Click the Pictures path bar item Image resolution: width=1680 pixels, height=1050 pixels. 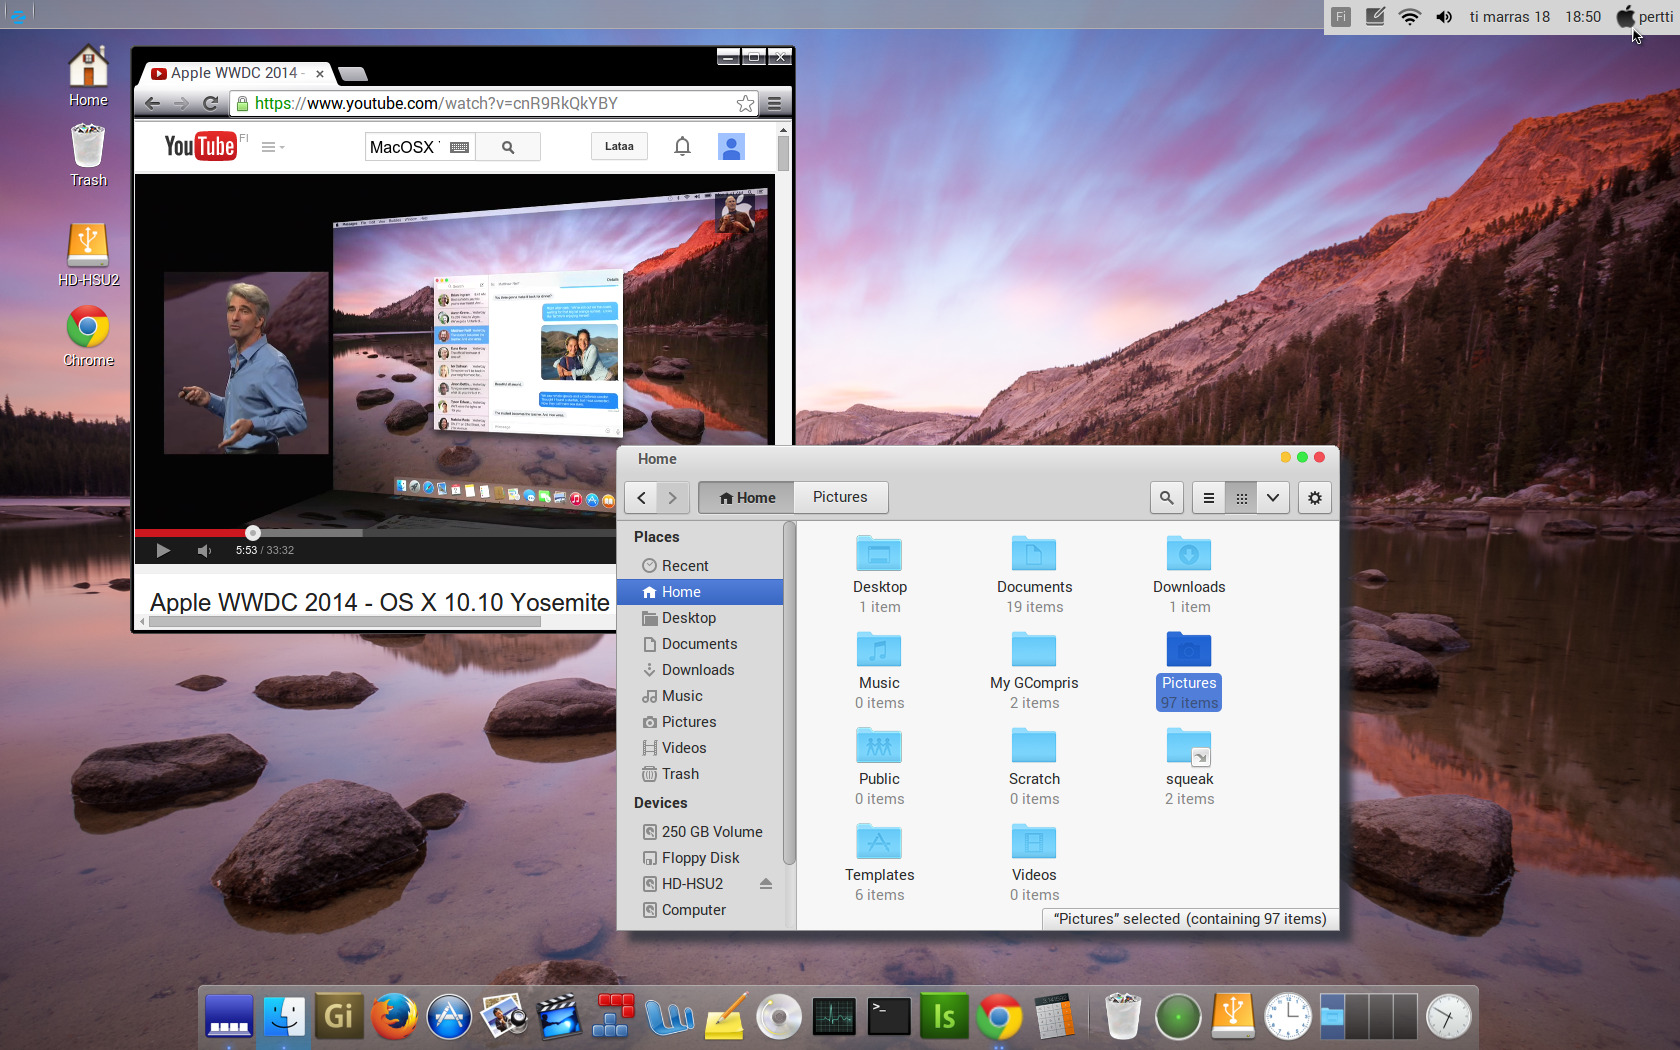pyautogui.click(x=840, y=497)
